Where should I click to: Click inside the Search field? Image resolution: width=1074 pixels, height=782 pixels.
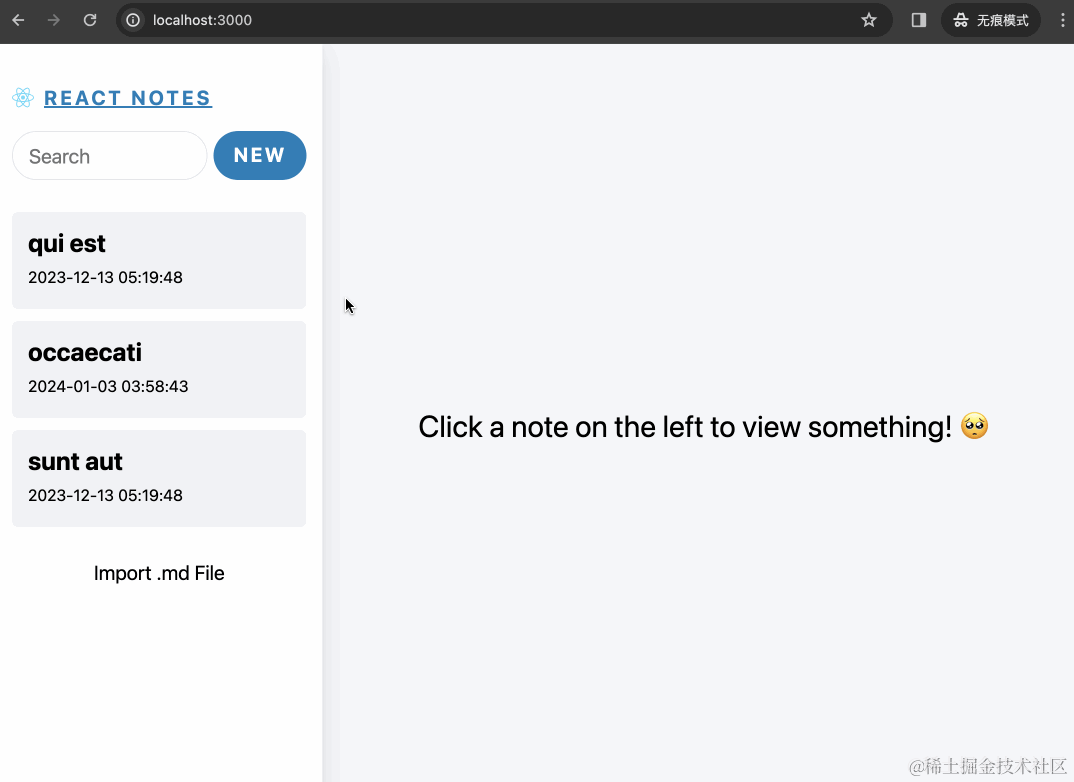(x=109, y=156)
